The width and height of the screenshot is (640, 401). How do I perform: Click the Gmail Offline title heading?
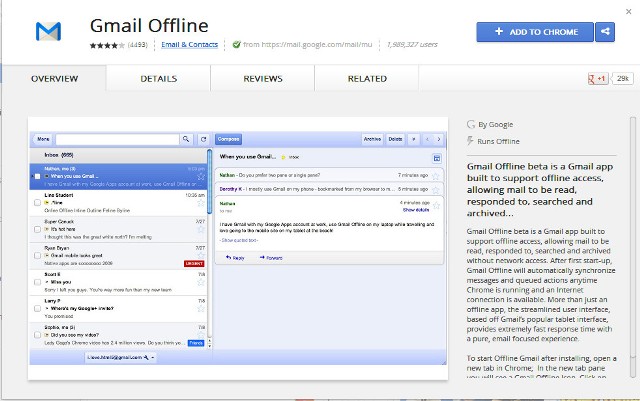tap(149, 25)
